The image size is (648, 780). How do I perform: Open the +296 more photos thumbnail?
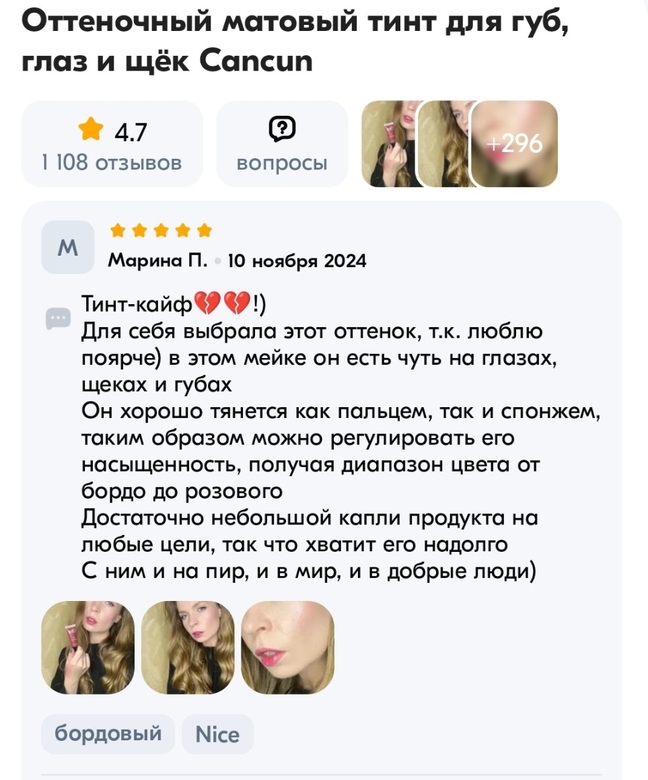514,144
